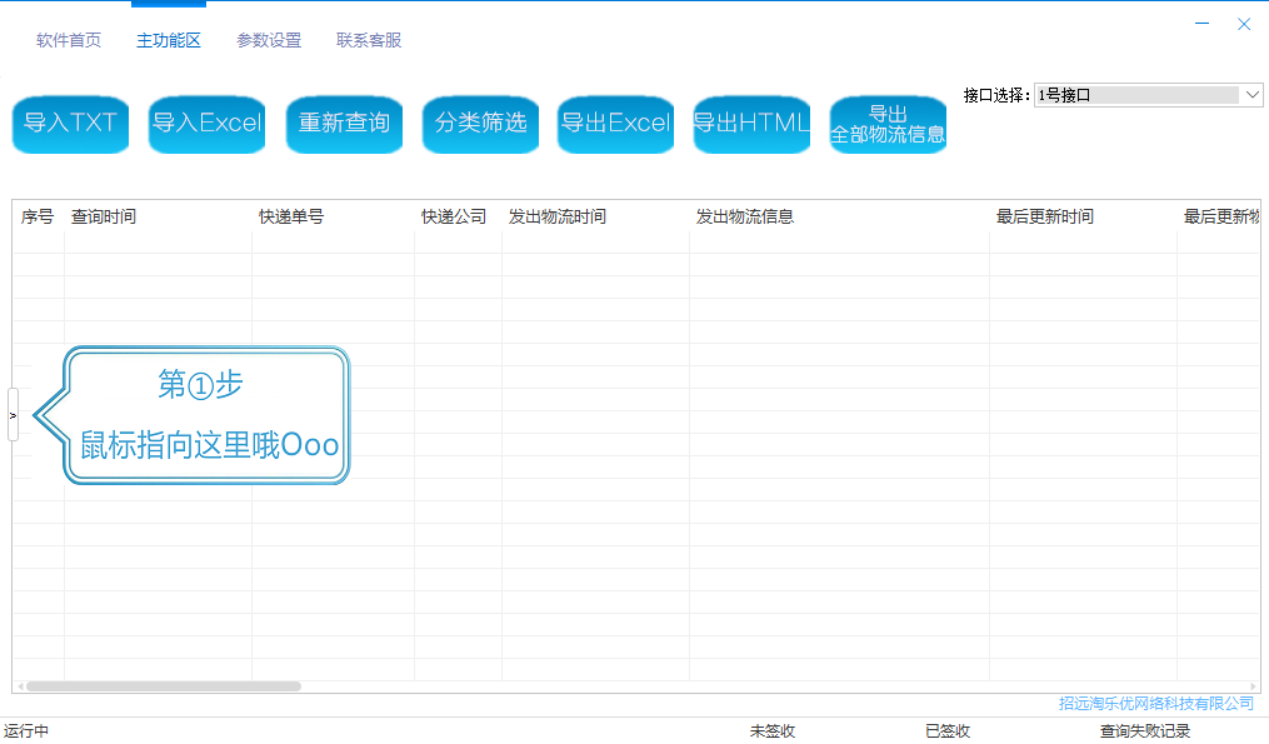Export all logistics info (导出全部物流信息)
The height and width of the screenshot is (744, 1269).
click(x=888, y=124)
